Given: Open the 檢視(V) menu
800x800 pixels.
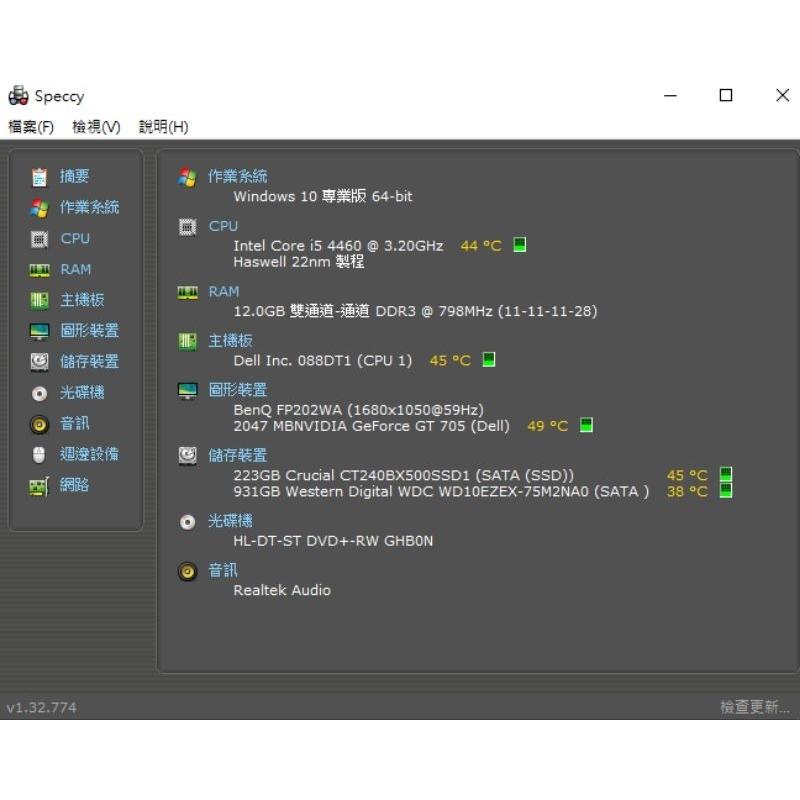Looking at the screenshot, I should (x=96, y=127).
